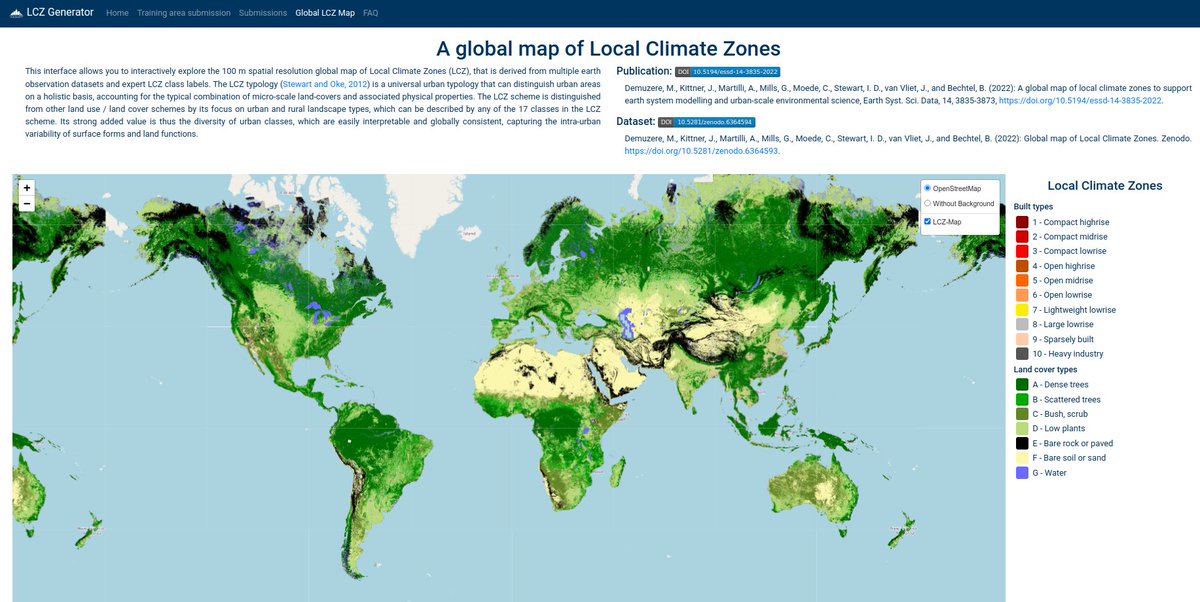Screen dimensions: 1200x602
Task: Open the Home nav item
Action: 117,13
